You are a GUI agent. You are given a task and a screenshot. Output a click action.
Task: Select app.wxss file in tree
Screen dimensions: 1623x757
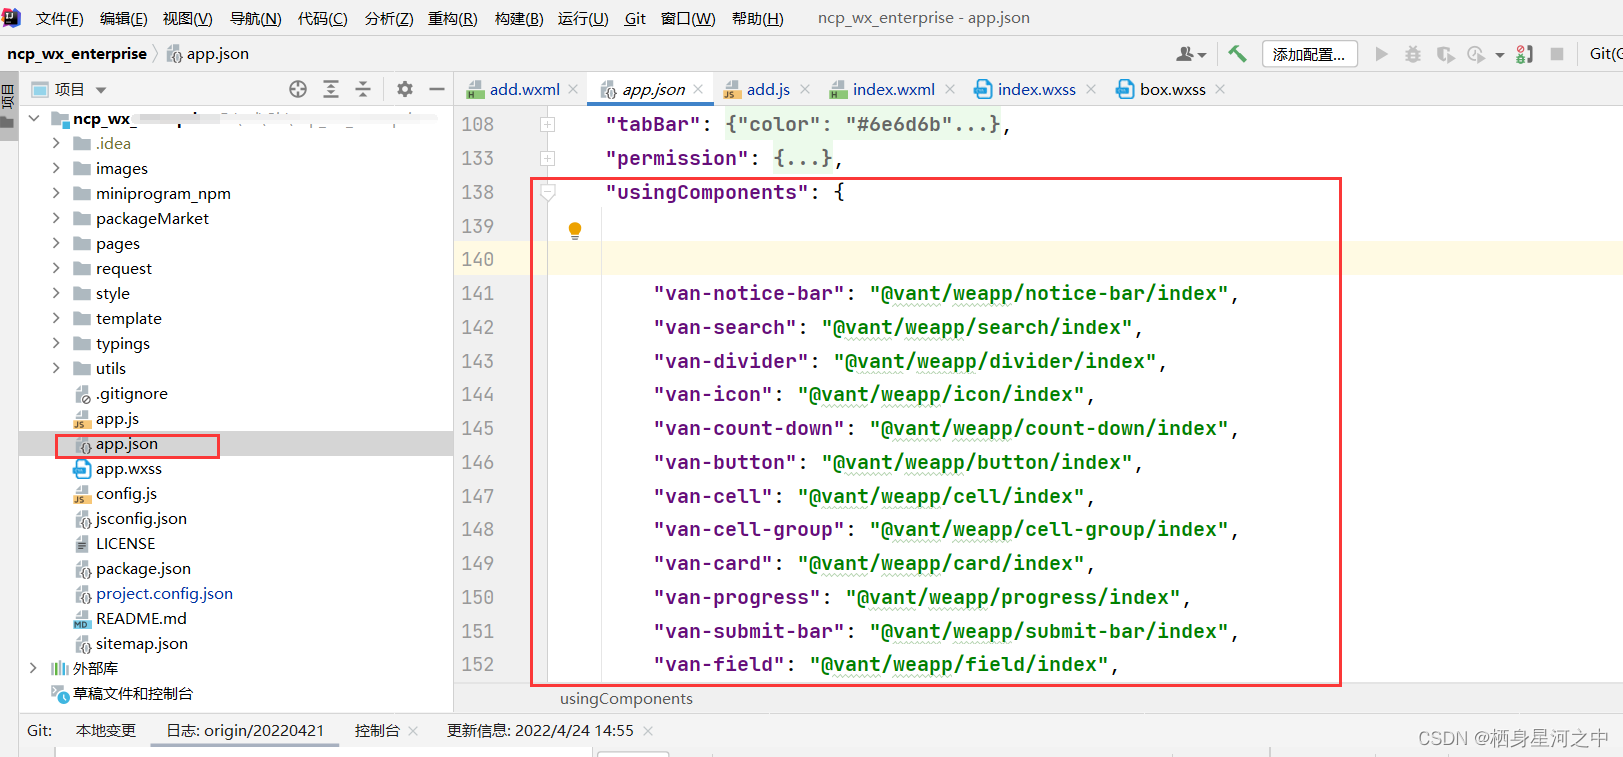[117, 468]
